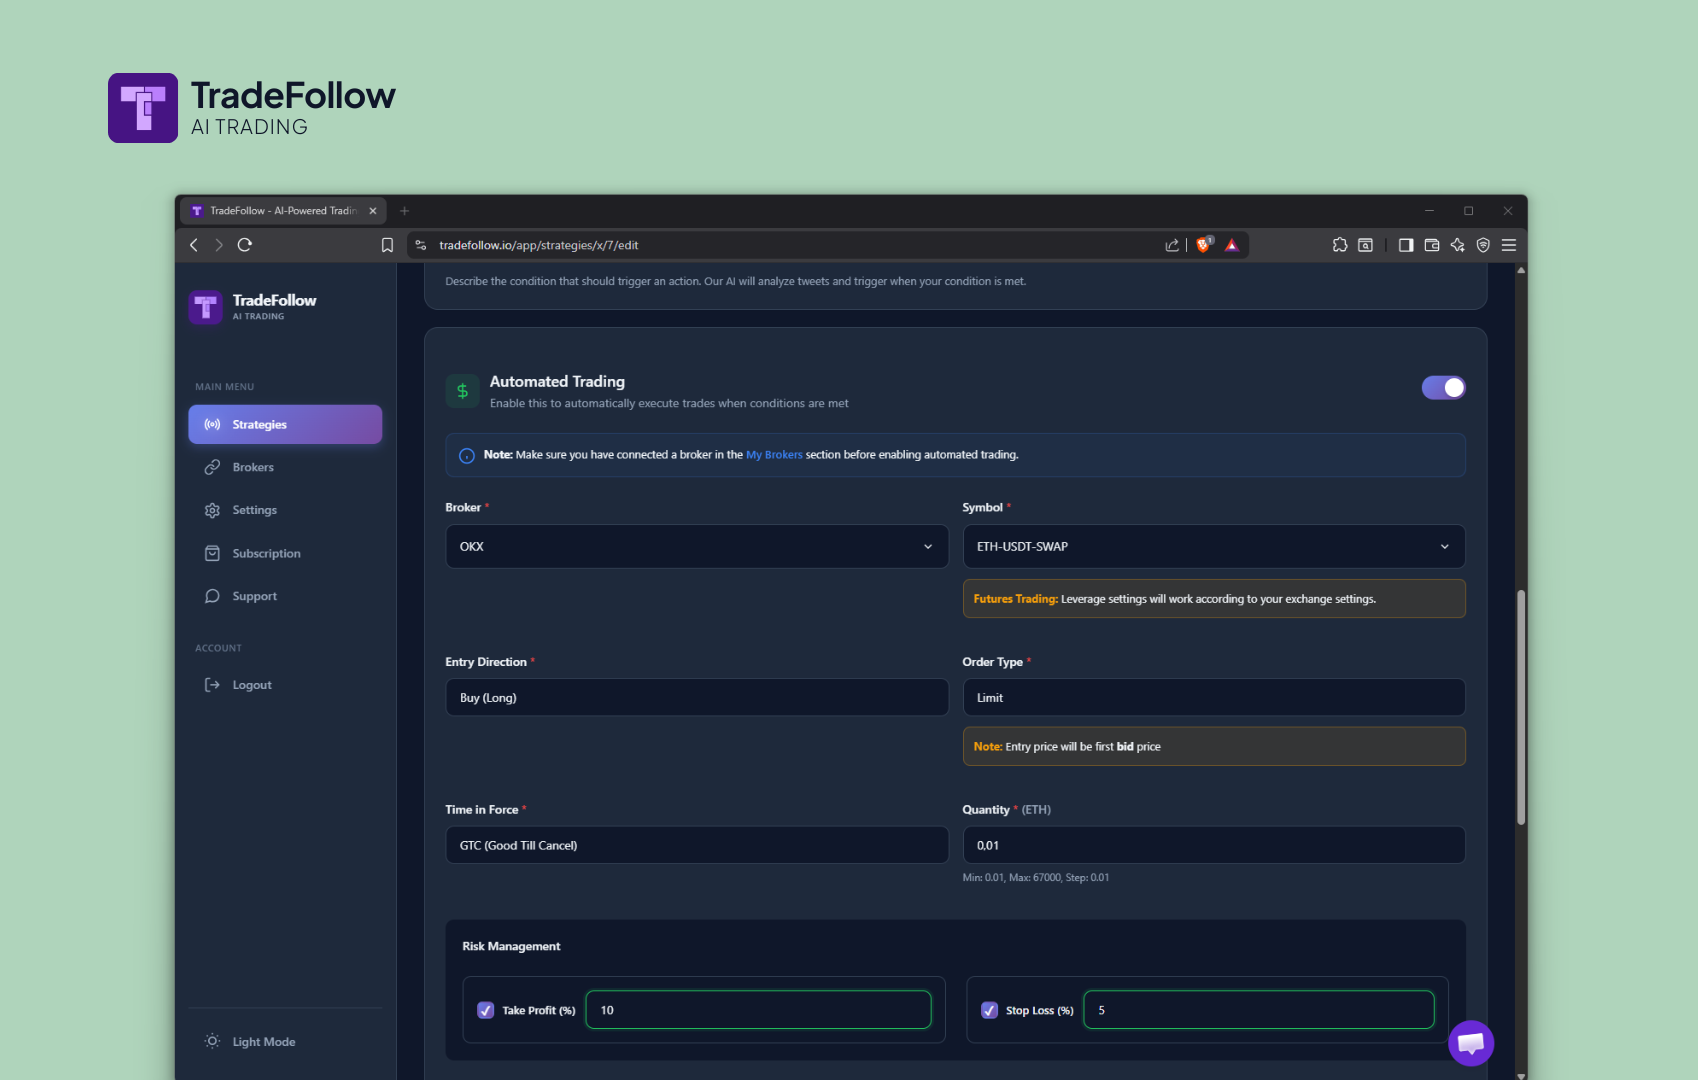This screenshot has height=1080, width=1698.
Task: Open Support in the sidebar
Action: pos(285,596)
